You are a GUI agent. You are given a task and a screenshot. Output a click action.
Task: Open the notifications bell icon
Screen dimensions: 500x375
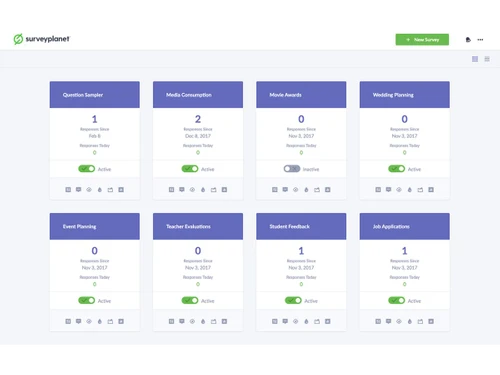pyautogui.click(x=468, y=40)
